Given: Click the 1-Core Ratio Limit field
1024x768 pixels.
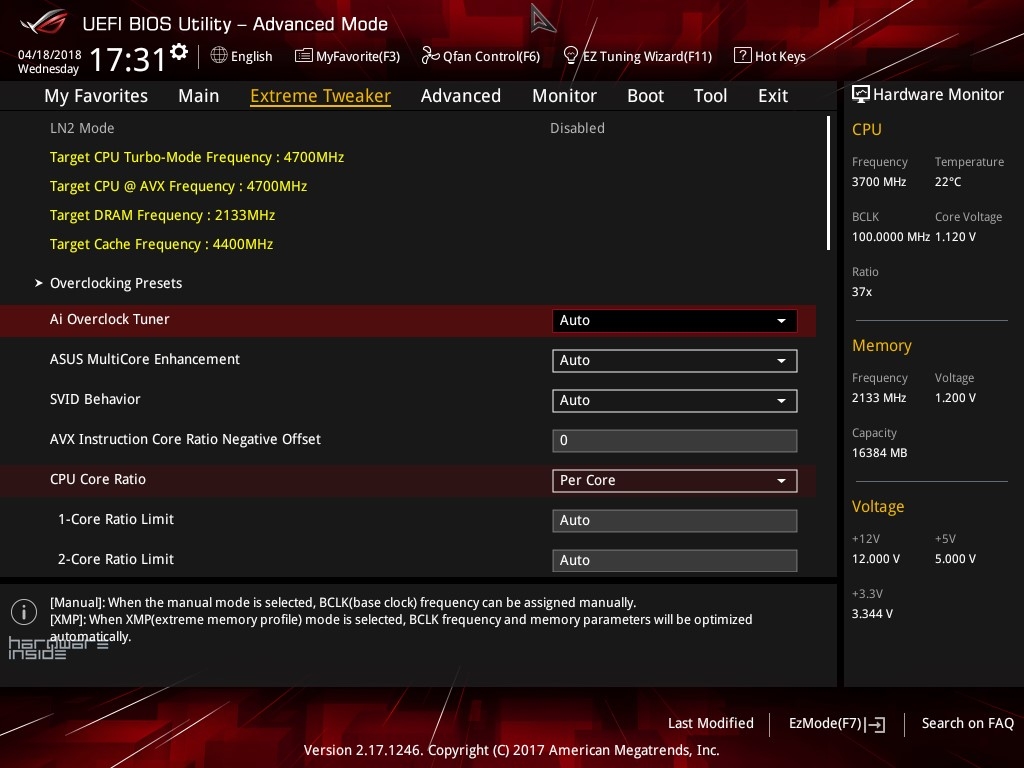Looking at the screenshot, I should [x=675, y=520].
